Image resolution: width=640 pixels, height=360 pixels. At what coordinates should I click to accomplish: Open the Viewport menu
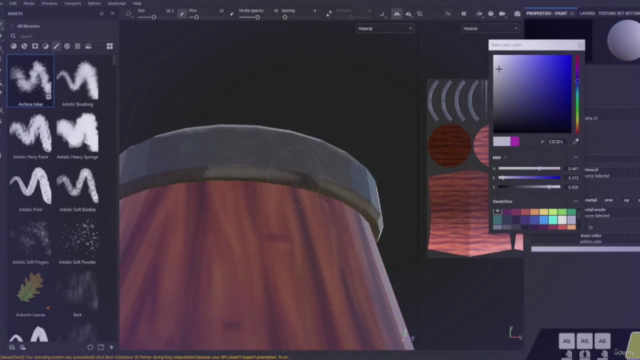point(72,3)
